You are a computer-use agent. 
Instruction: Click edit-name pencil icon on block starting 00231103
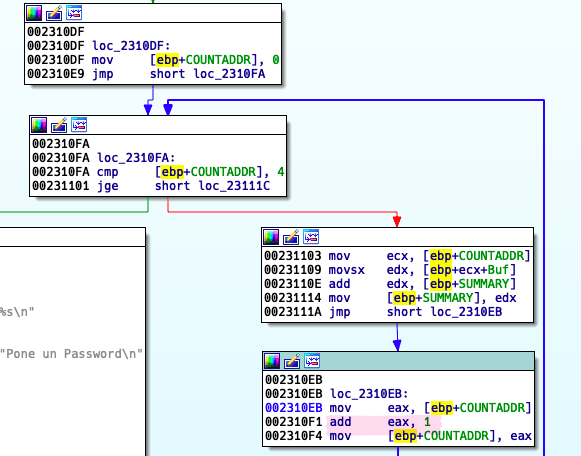pos(291,237)
